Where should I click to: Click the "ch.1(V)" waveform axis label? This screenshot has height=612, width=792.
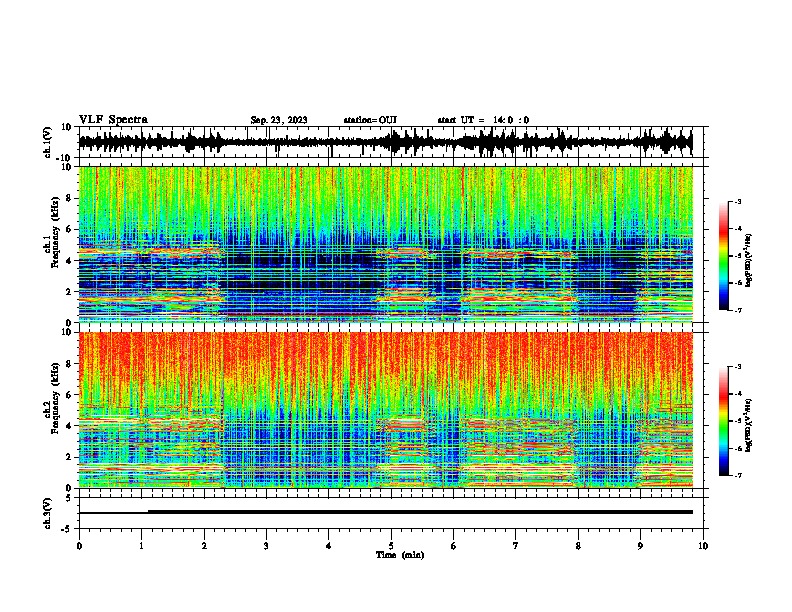coord(48,142)
